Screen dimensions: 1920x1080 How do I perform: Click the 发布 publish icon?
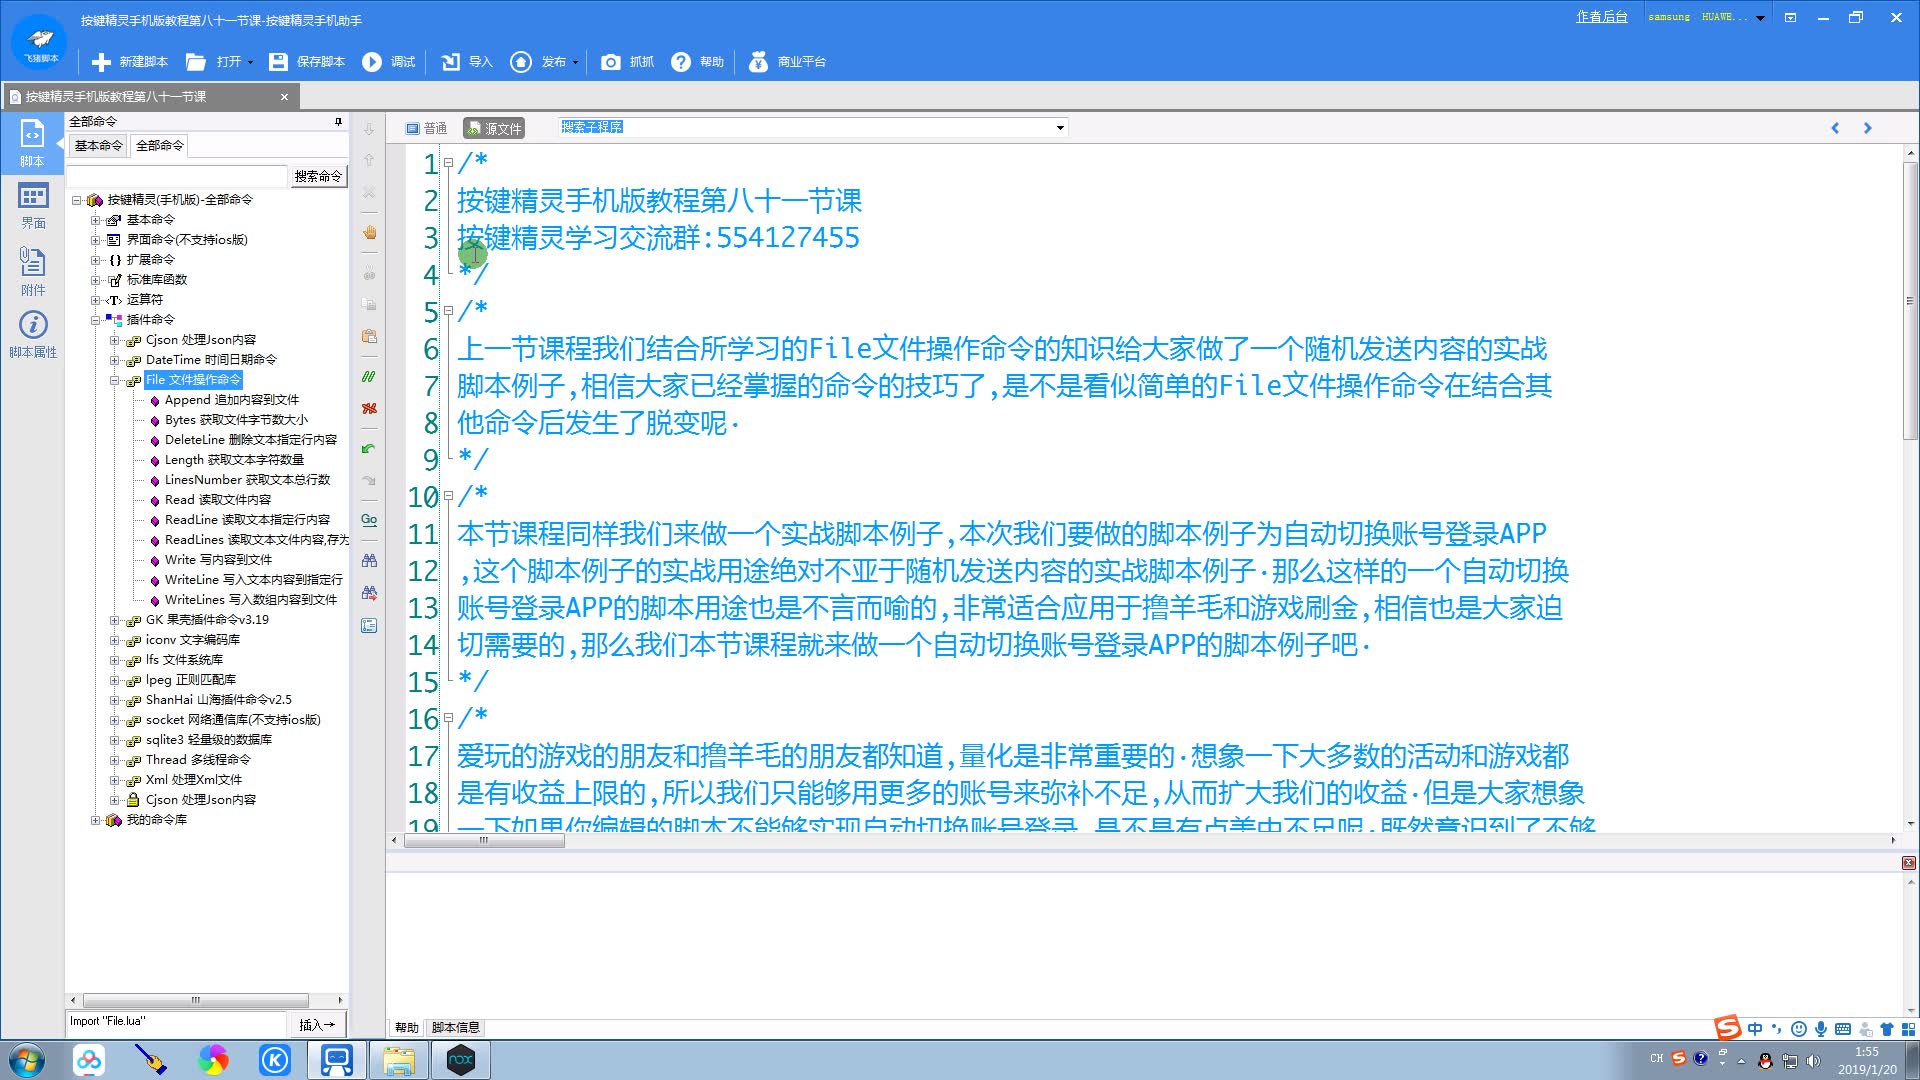coord(521,62)
